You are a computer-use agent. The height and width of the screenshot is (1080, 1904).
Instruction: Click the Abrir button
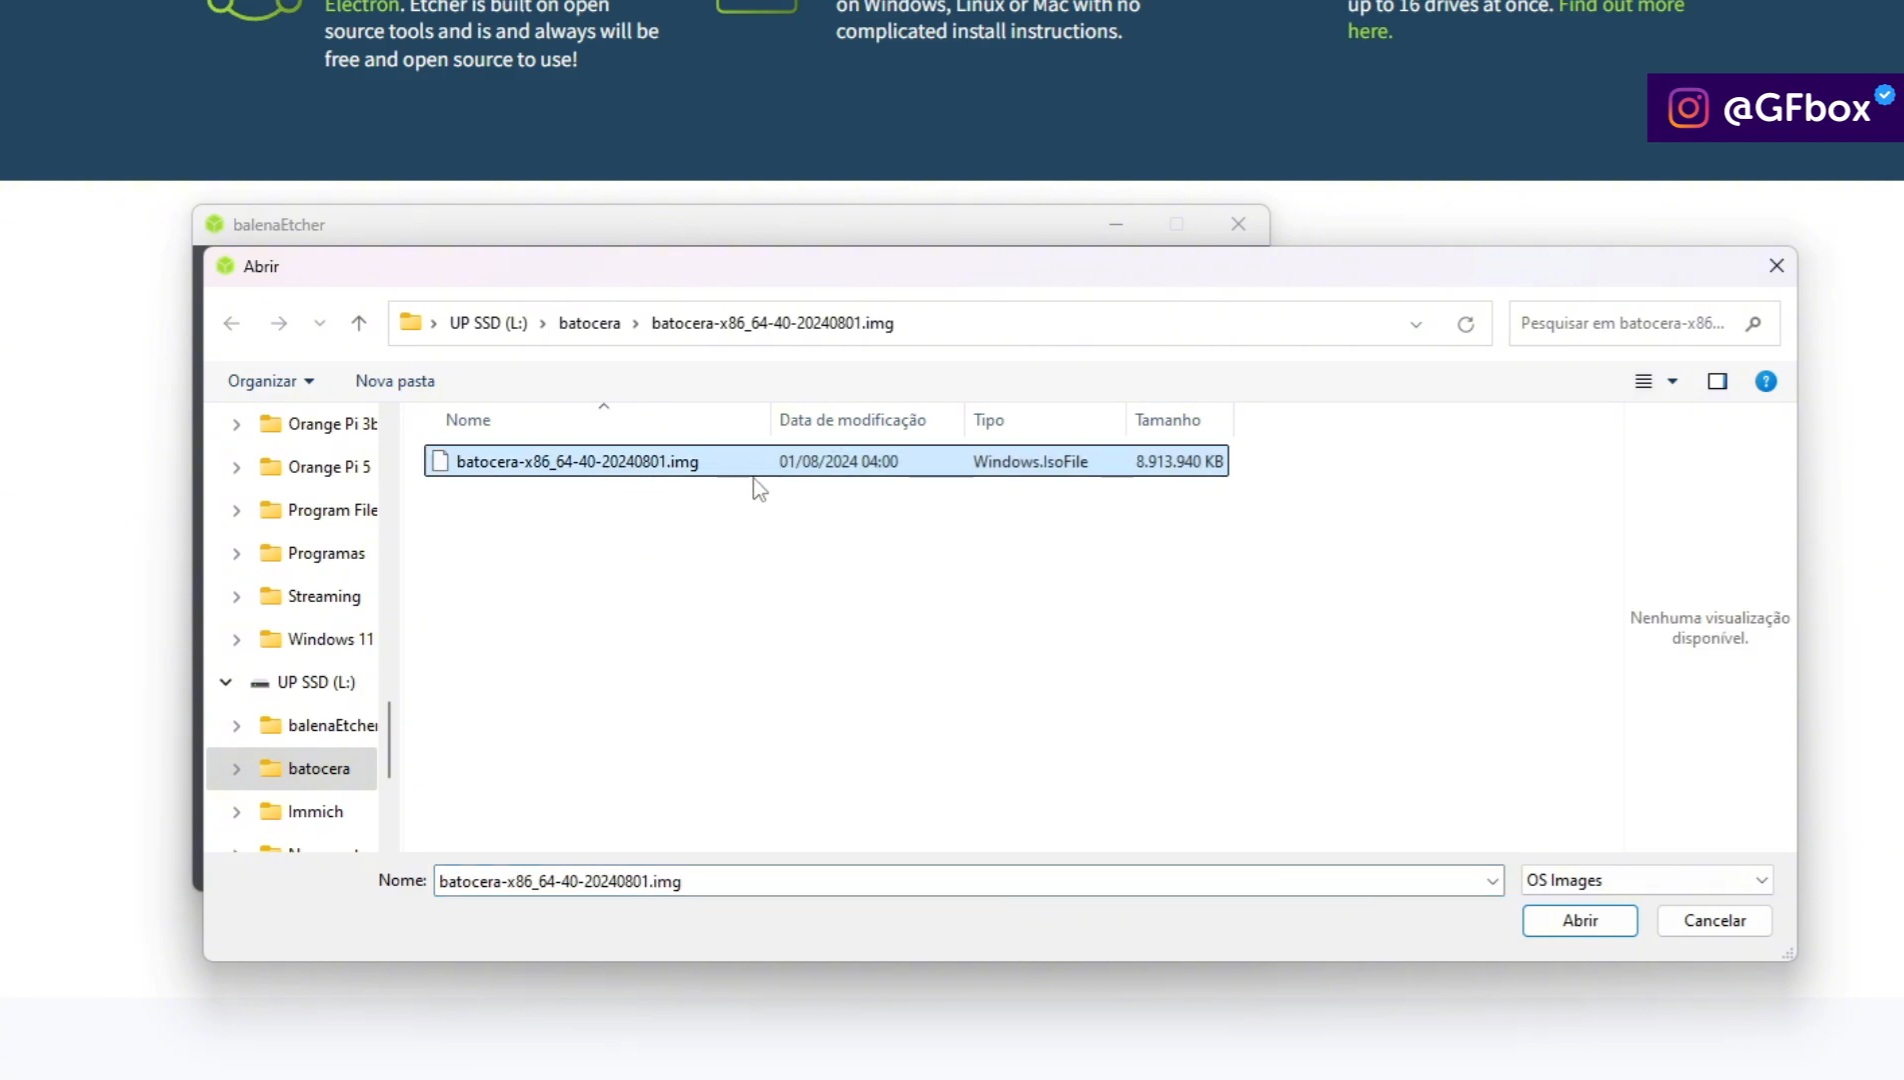[1579, 920]
